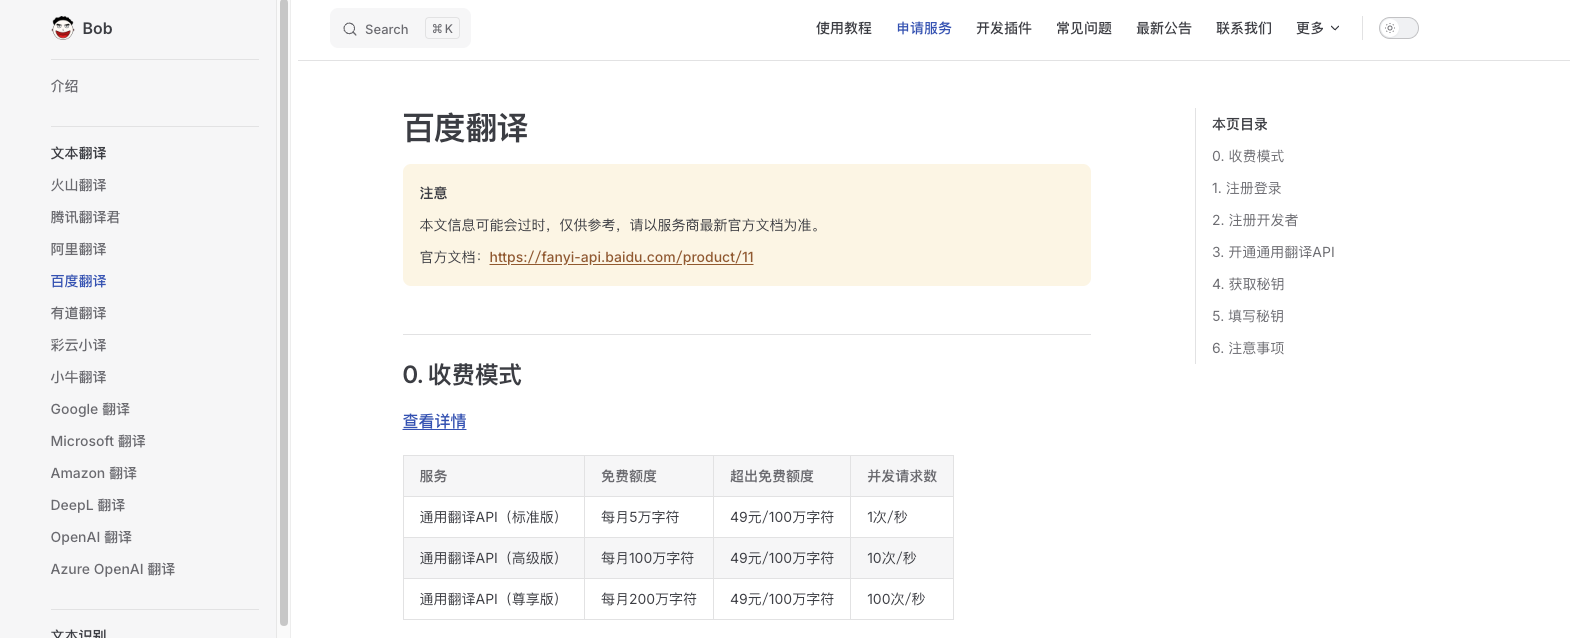Open 开发插件 in top navigation
Screen dimensions: 1570x638
click(1004, 28)
